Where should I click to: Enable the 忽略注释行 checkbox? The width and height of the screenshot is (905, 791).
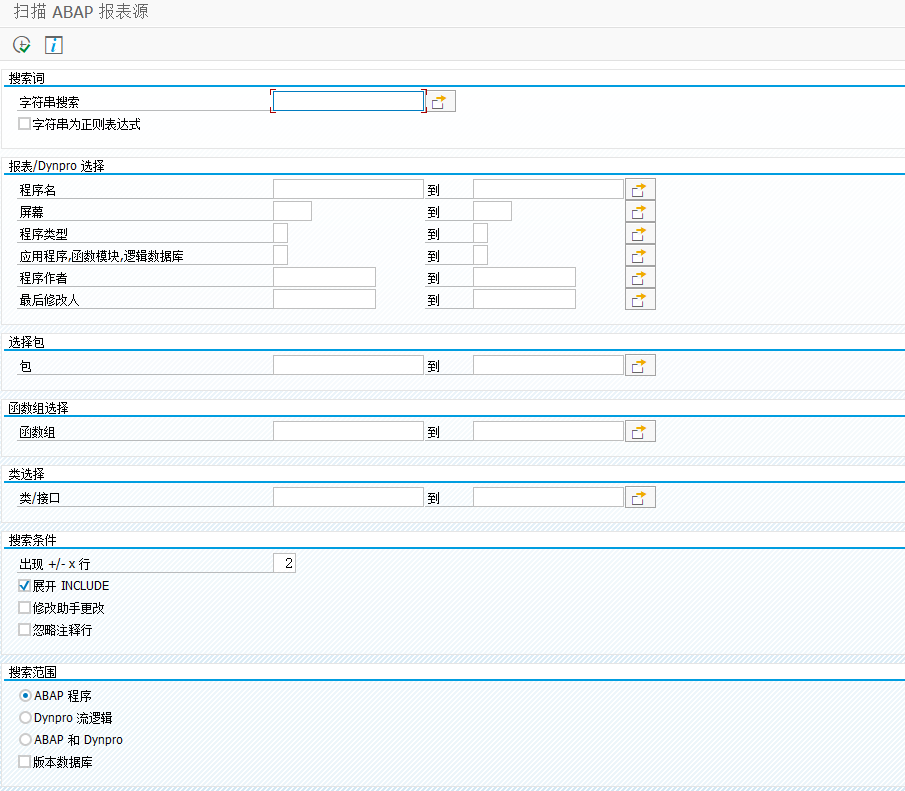24,629
